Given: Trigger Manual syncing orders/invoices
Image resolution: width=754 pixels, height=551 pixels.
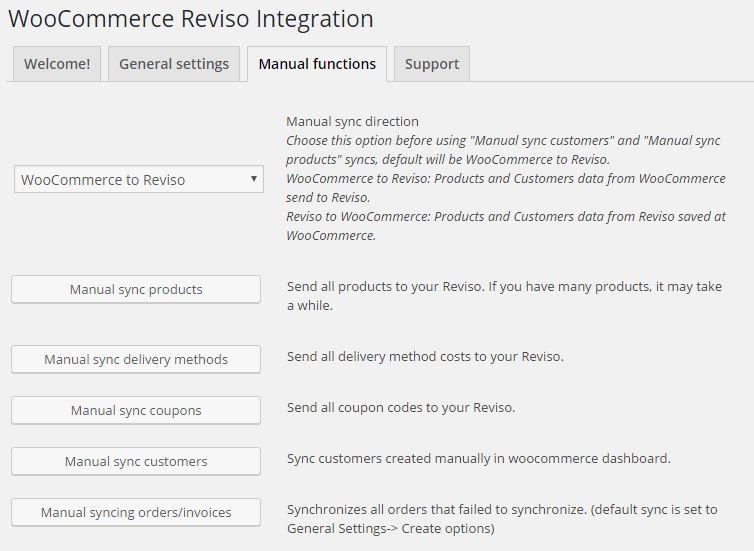Looking at the screenshot, I should (136, 512).
